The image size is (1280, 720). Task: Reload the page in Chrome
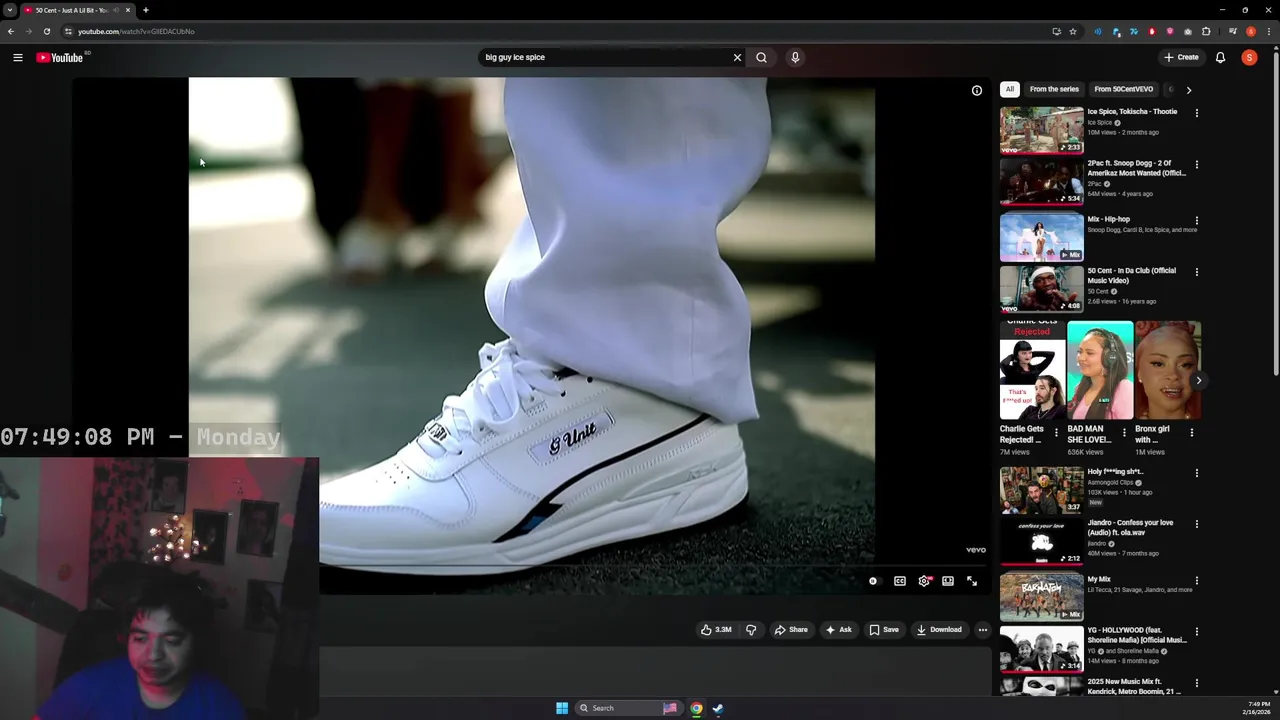tap(46, 31)
